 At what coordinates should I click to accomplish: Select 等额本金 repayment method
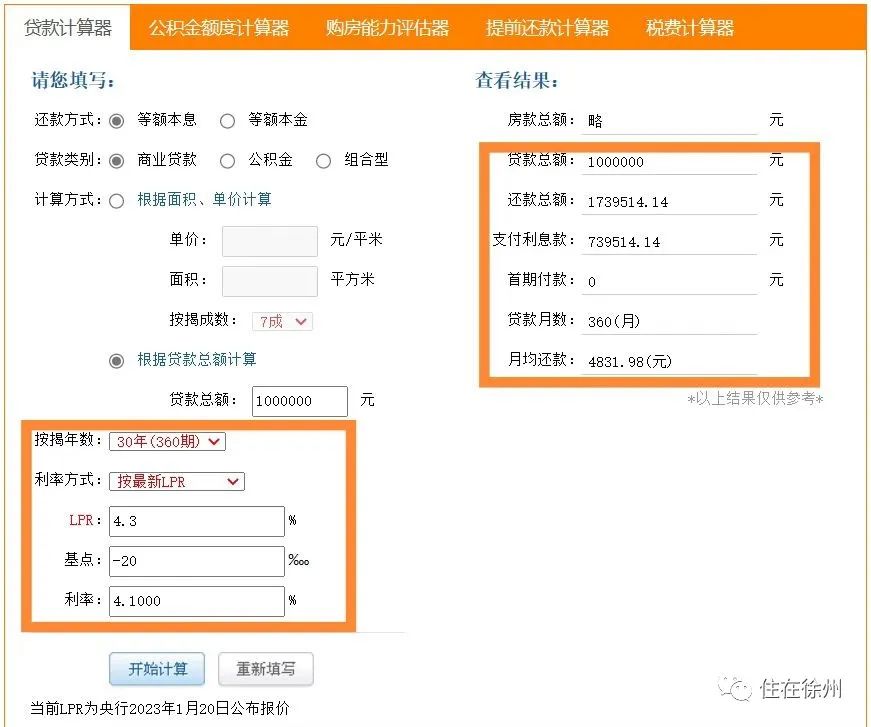(x=228, y=120)
